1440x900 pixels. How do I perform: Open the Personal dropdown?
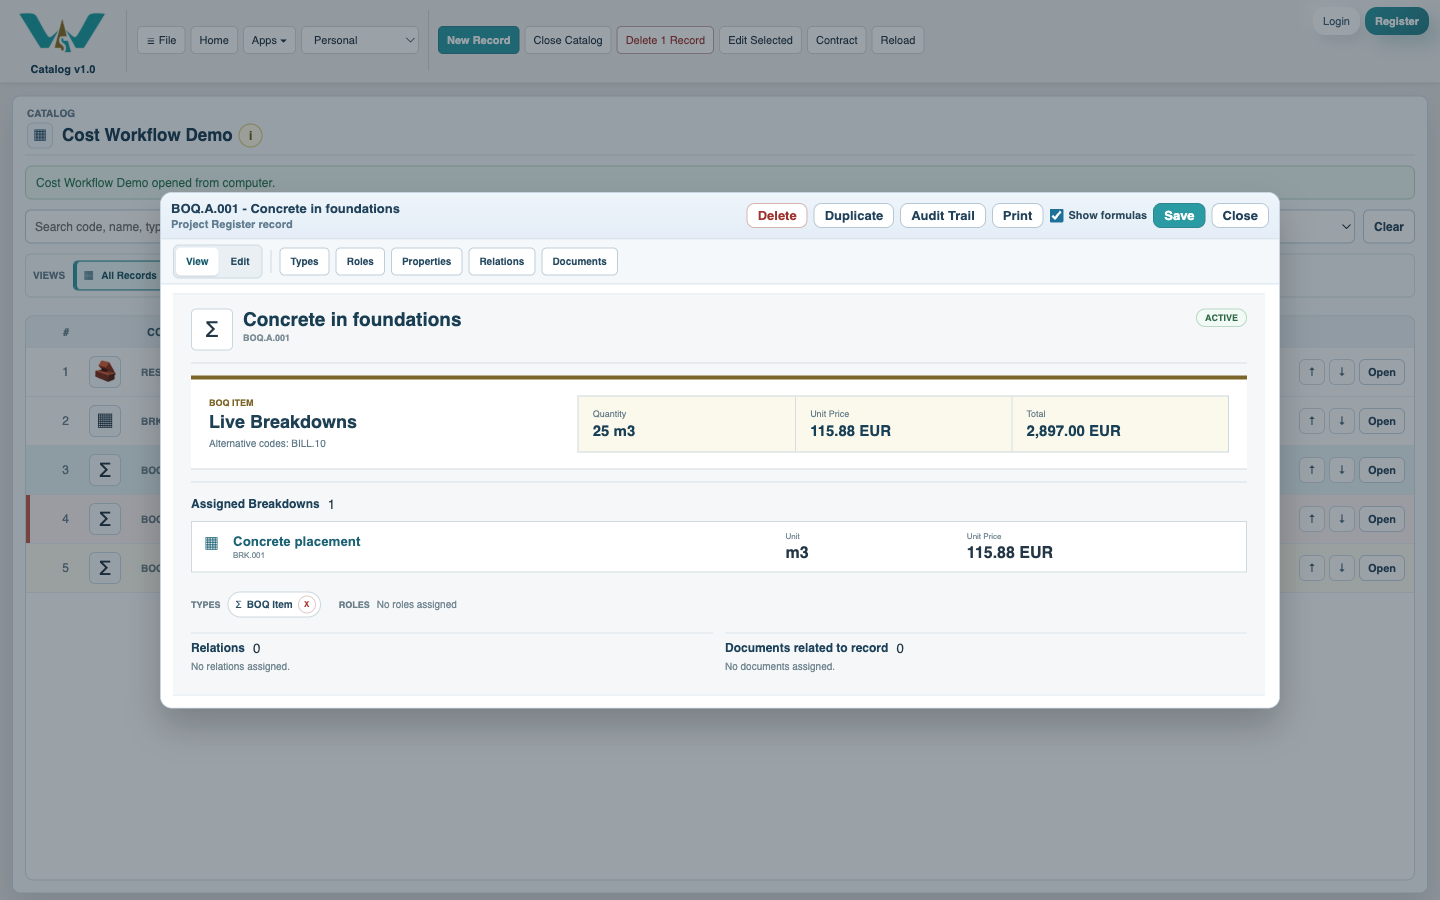coord(360,40)
